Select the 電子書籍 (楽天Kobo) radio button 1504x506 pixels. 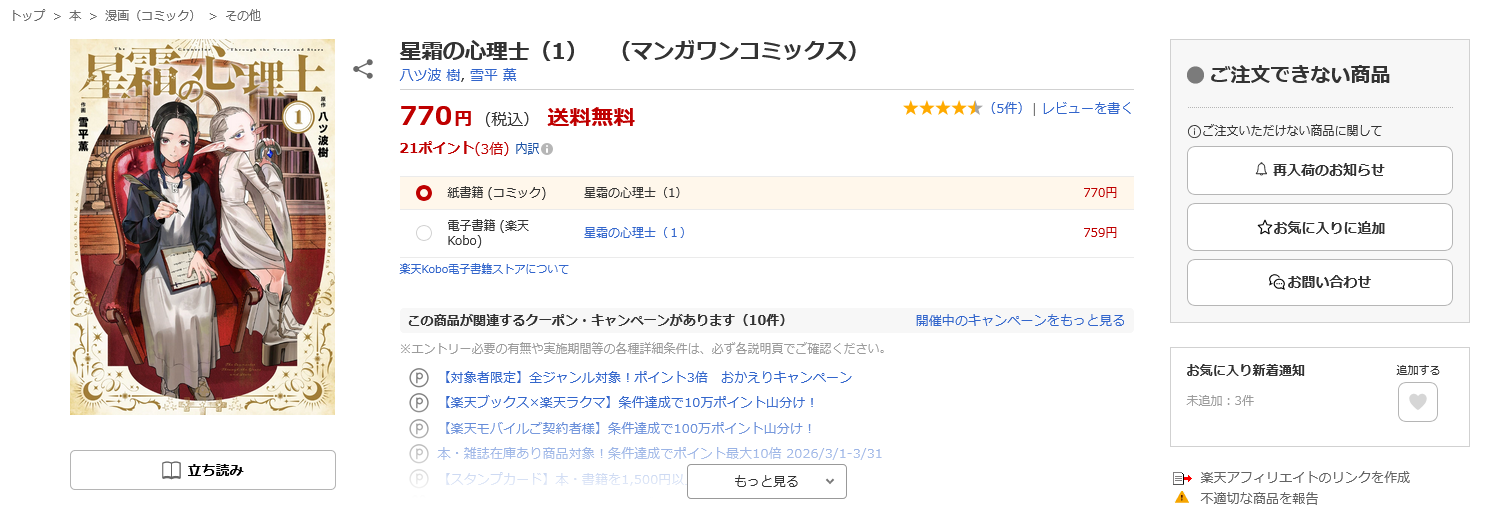click(x=424, y=233)
